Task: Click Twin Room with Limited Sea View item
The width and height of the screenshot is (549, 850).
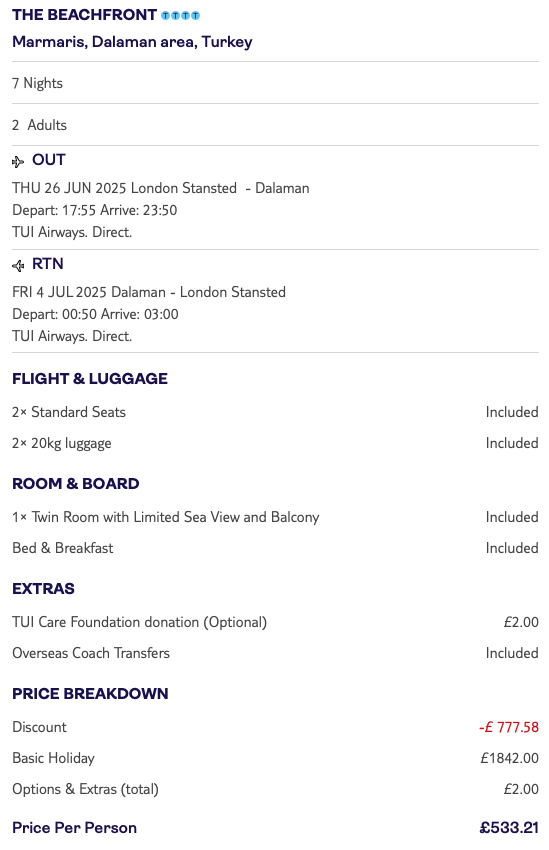Action: coord(166,517)
